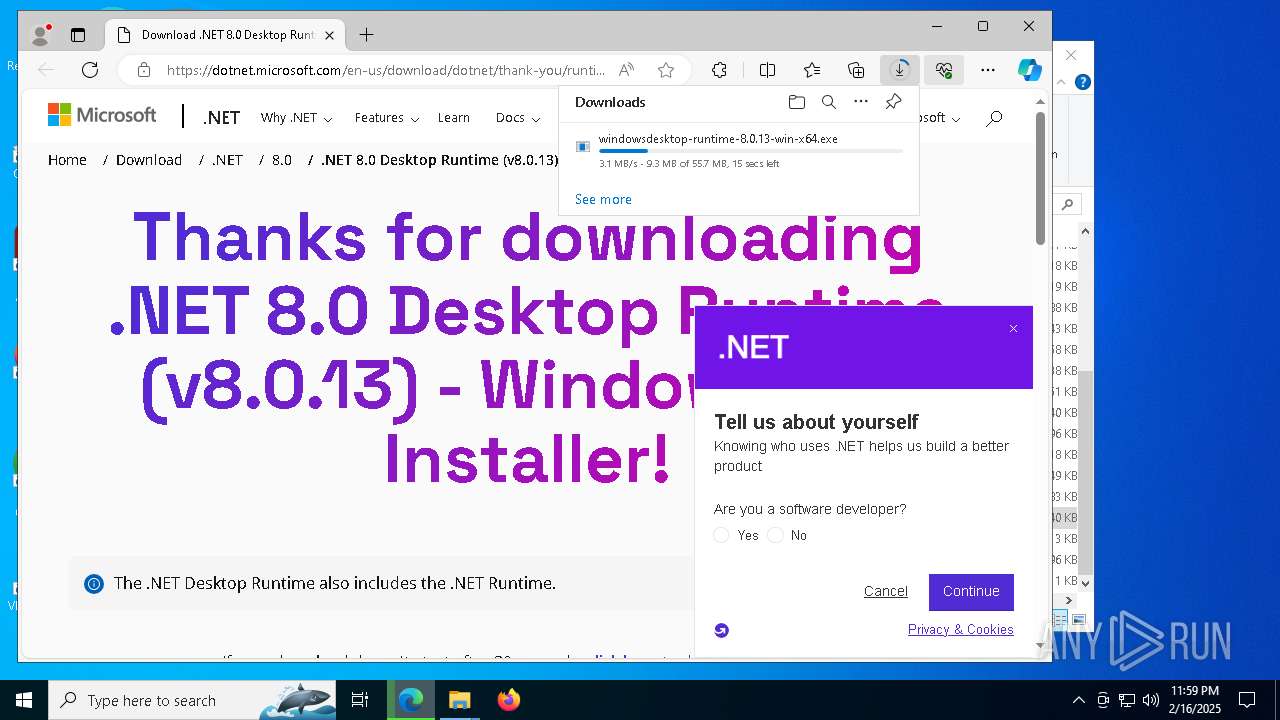The width and height of the screenshot is (1280, 720).
Task: Click the windowsdesktop-runtime download progress bar
Action: coord(750,151)
